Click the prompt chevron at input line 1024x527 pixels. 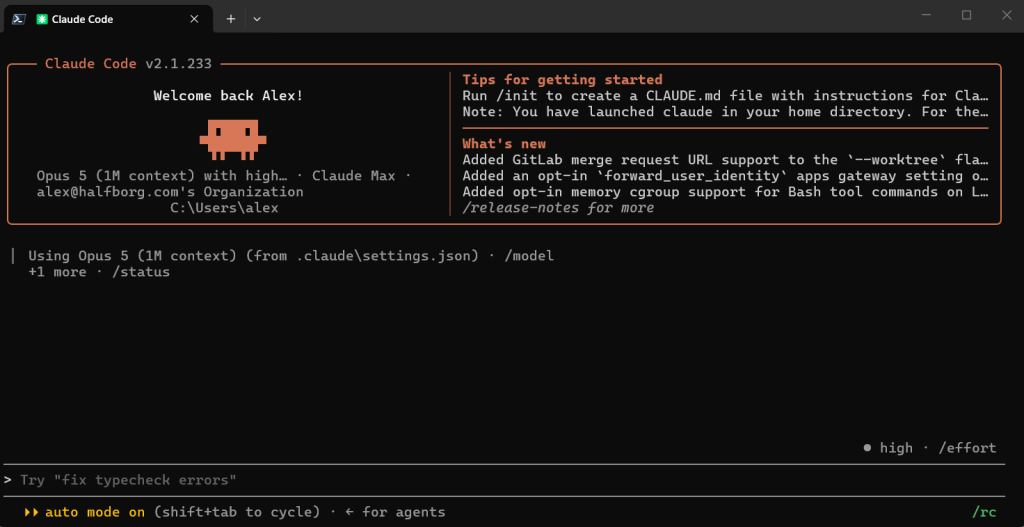click(x=8, y=480)
